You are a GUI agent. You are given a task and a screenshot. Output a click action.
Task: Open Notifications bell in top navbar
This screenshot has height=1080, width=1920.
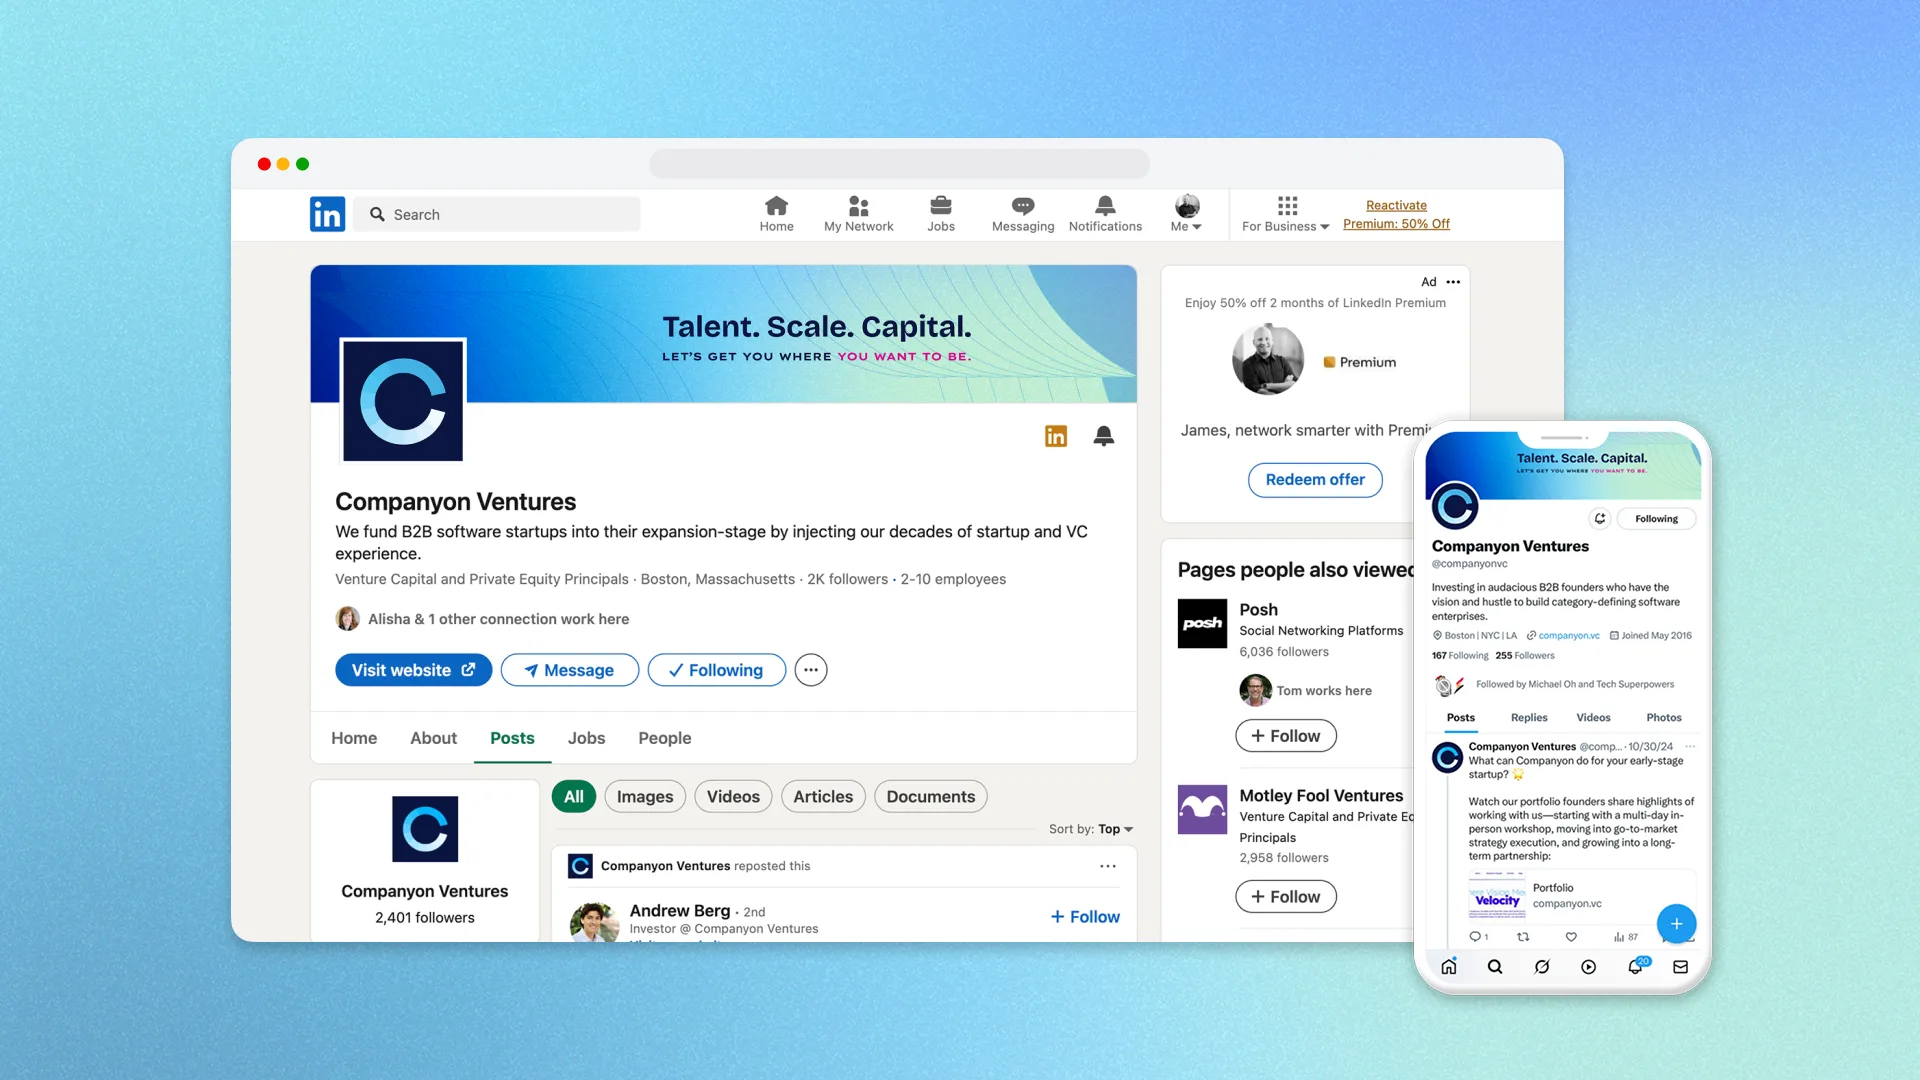point(1104,213)
